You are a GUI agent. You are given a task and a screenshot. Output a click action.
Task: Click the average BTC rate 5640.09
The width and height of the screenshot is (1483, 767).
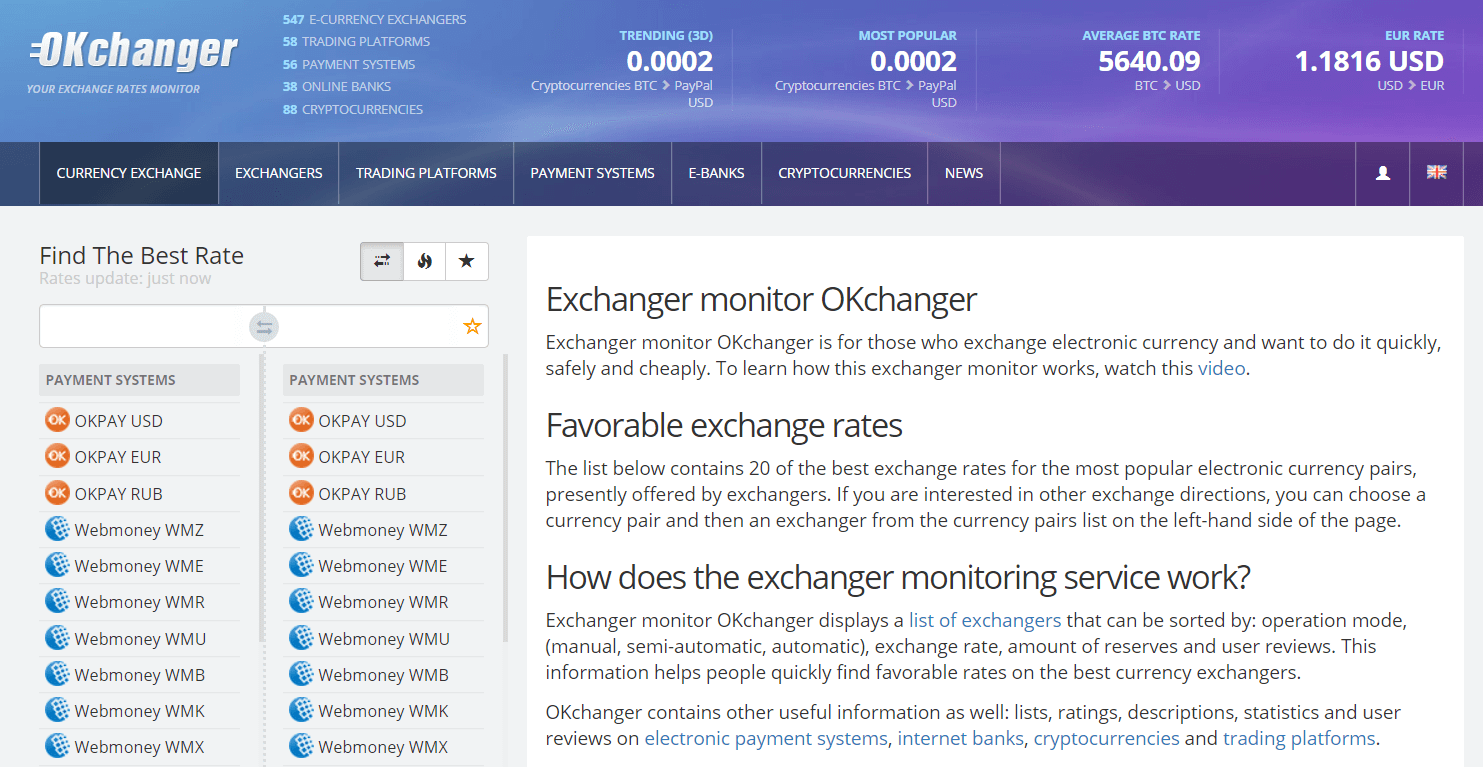[1149, 61]
